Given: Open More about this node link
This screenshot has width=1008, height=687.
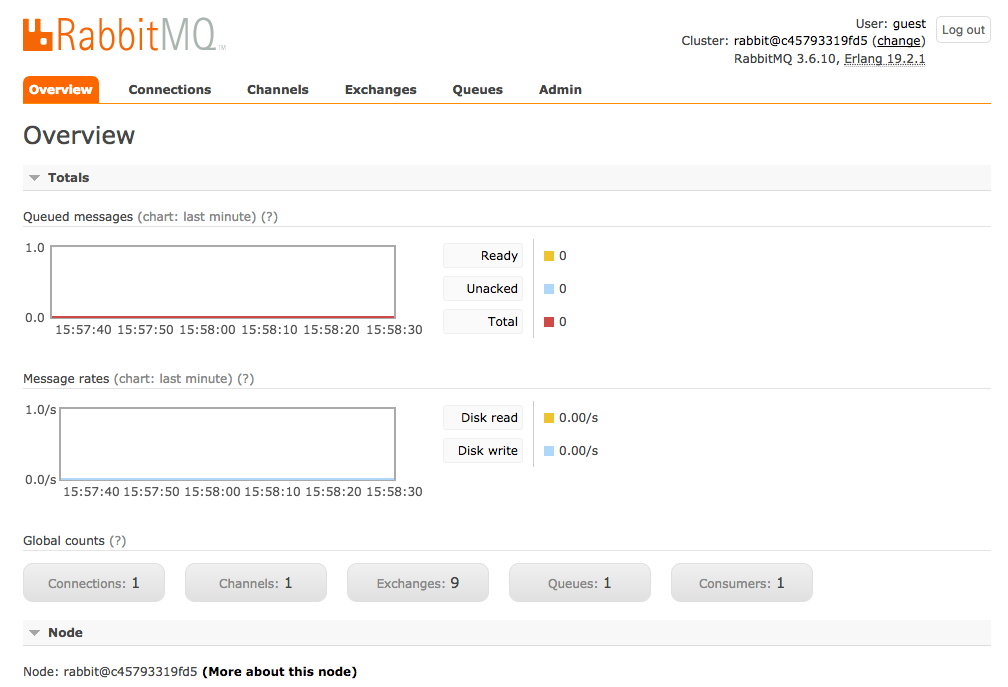Looking at the screenshot, I should (x=279, y=672).
